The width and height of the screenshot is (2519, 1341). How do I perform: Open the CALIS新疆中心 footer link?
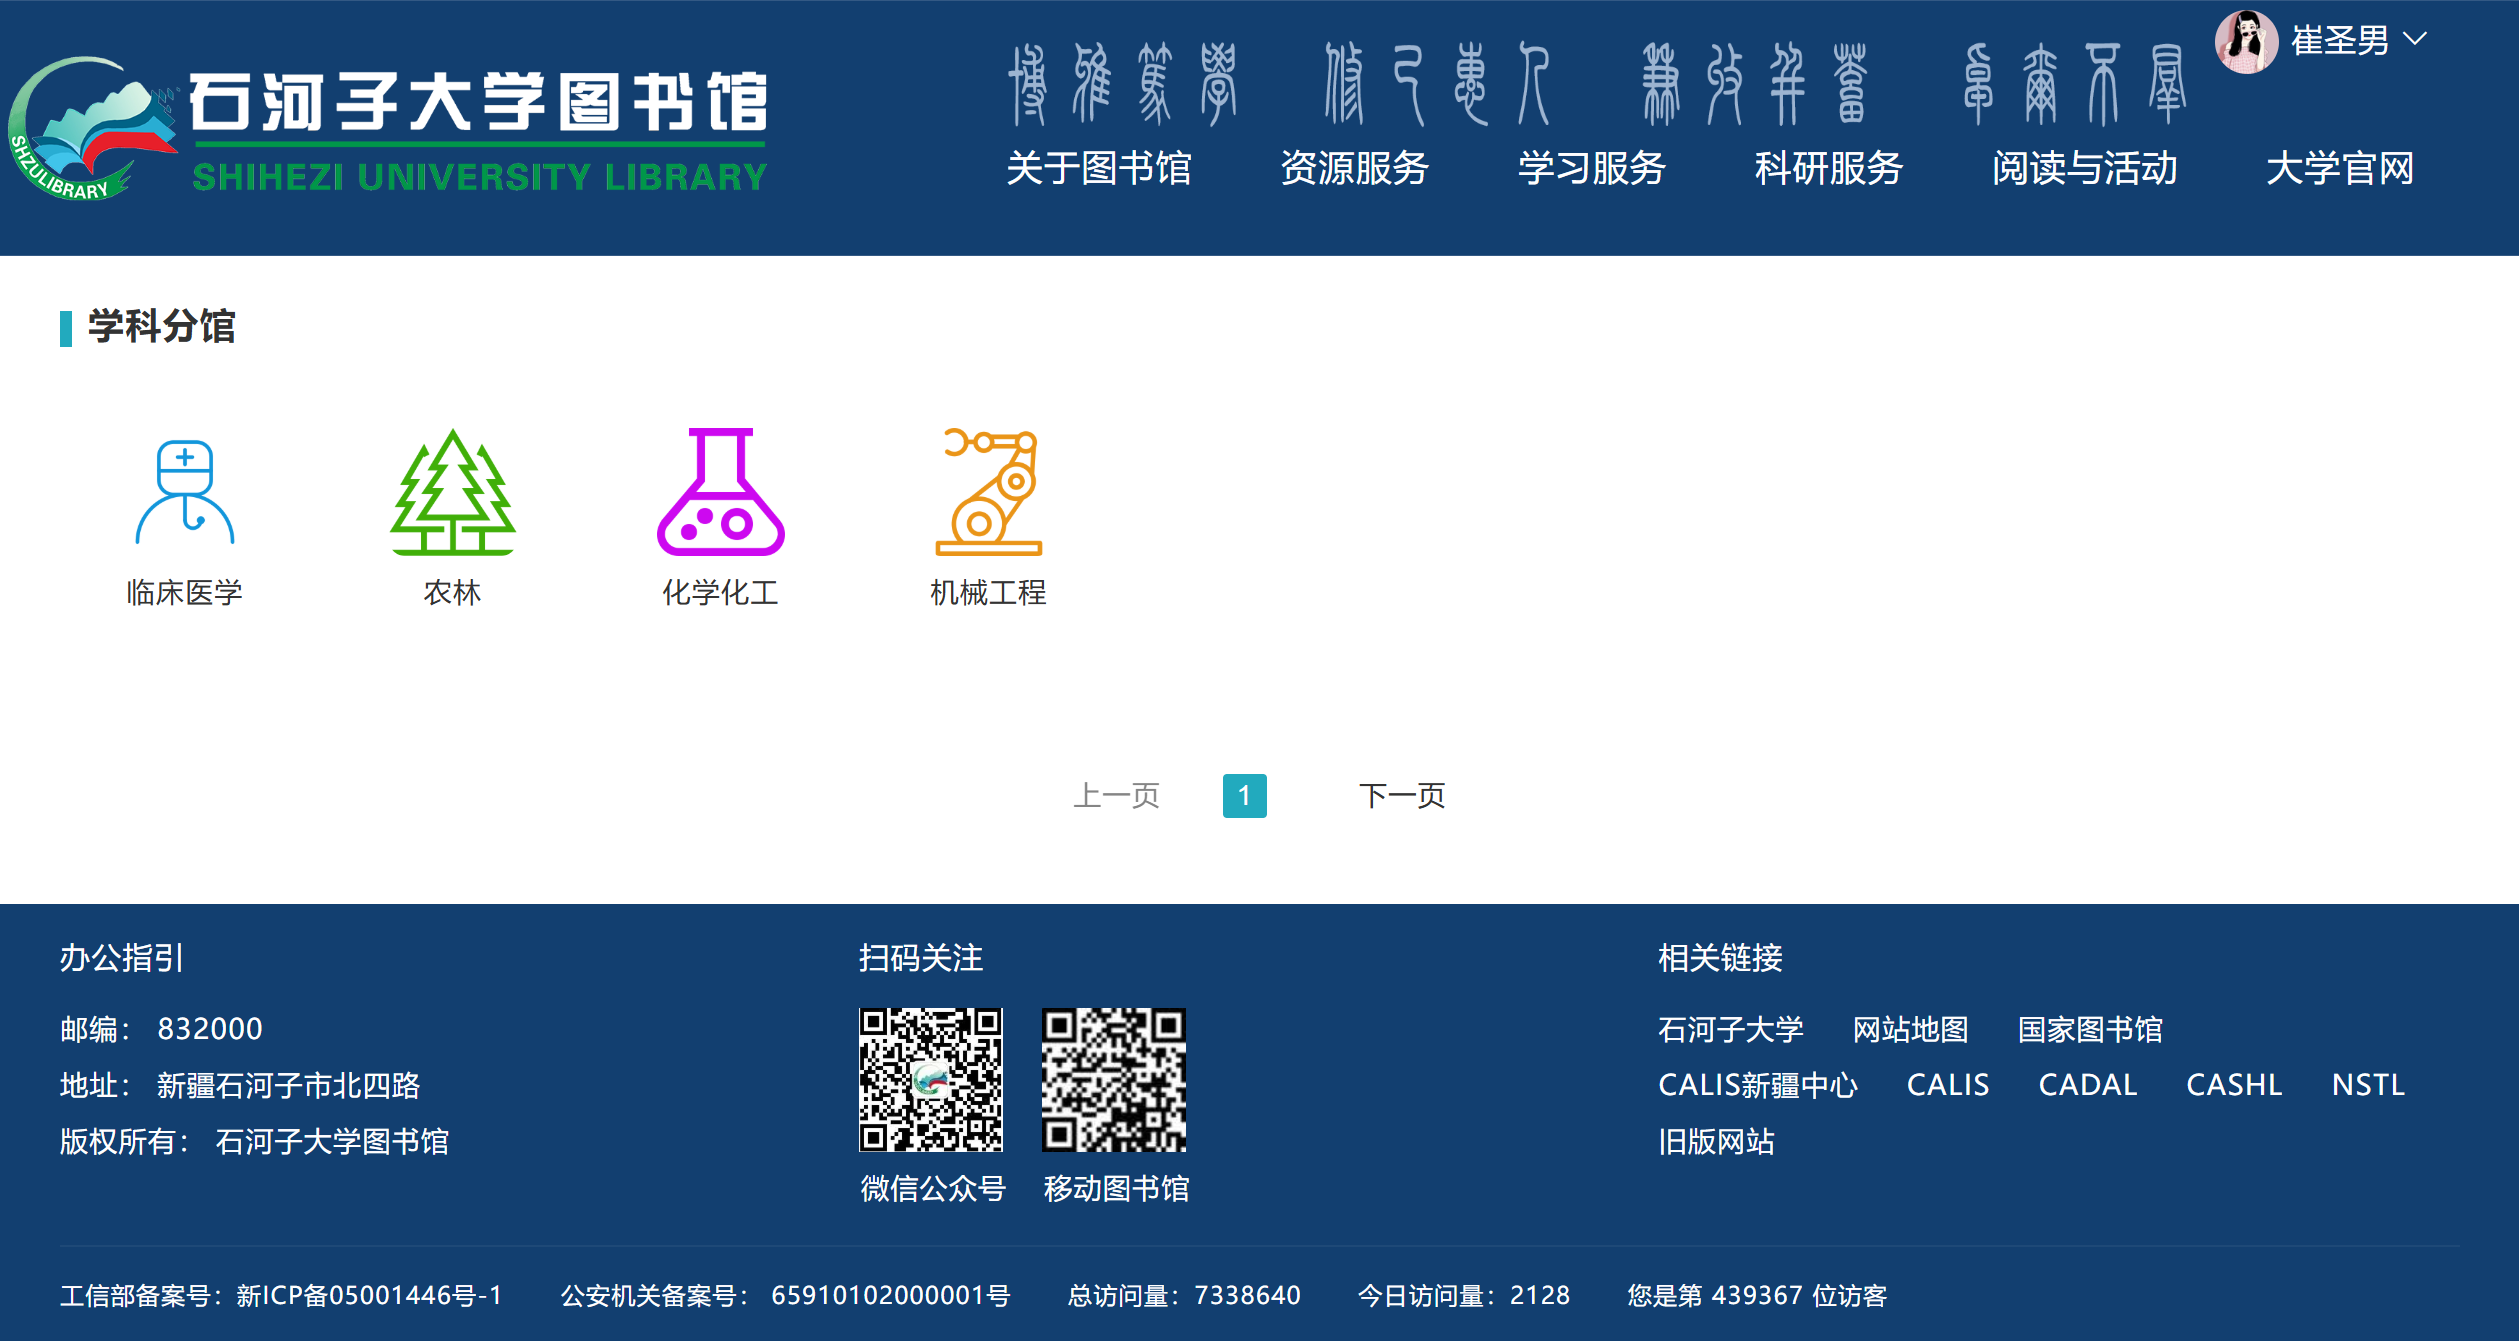pyautogui.click(x=1757, y=1085)
